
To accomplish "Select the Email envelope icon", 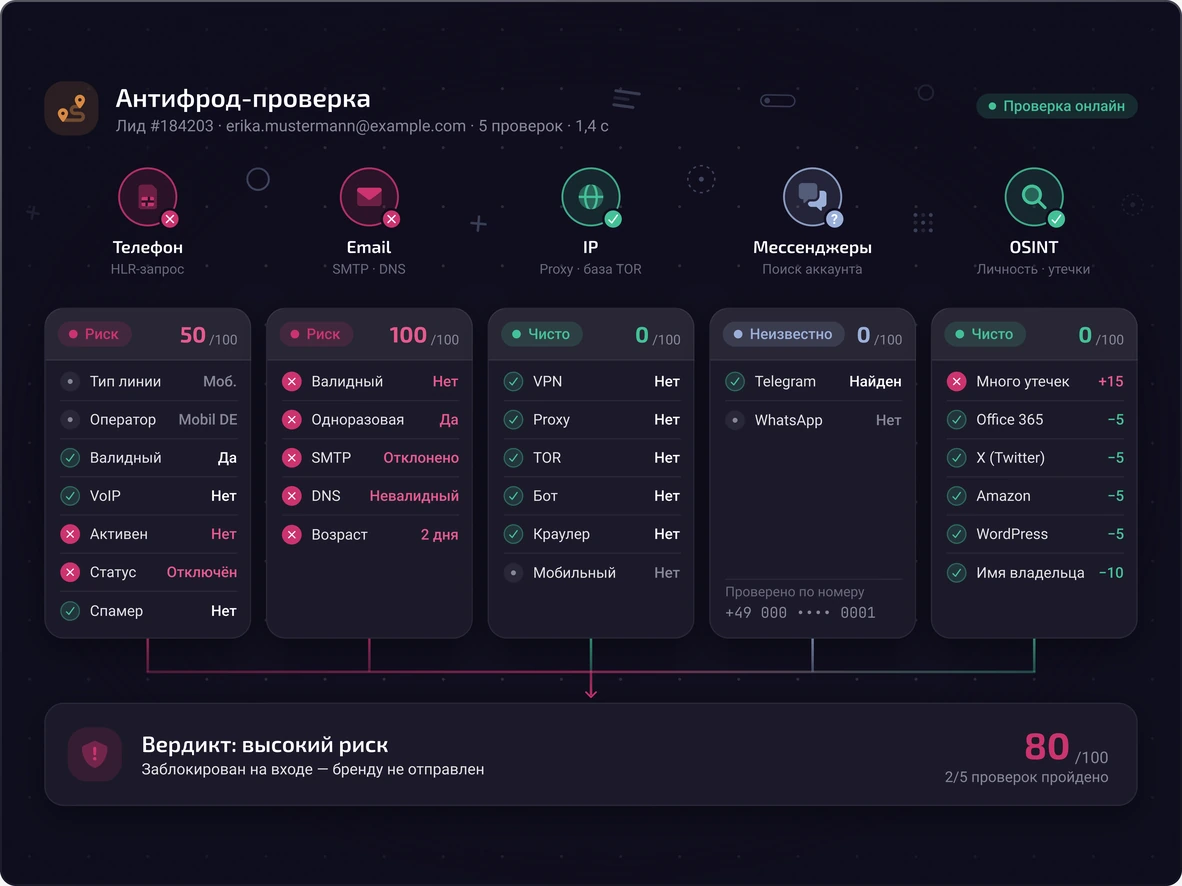I will [369, 198].
